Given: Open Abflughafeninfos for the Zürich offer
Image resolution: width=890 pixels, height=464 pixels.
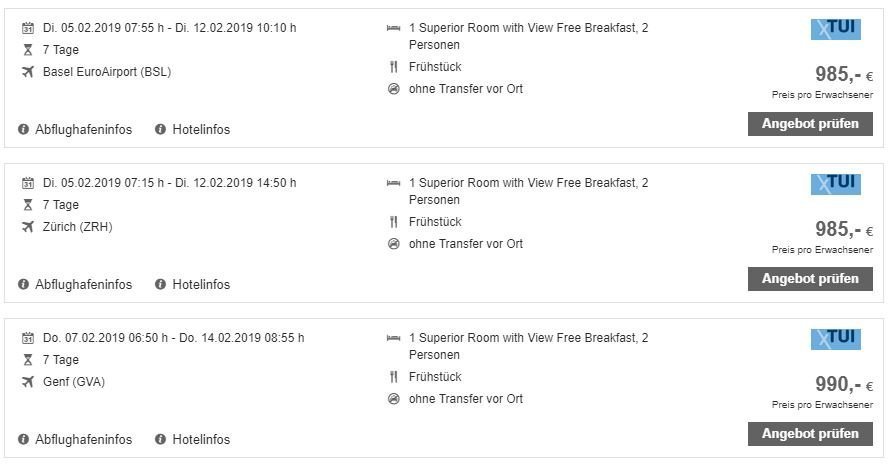Looking at the screenshot, I should click(x=75, y=285).
